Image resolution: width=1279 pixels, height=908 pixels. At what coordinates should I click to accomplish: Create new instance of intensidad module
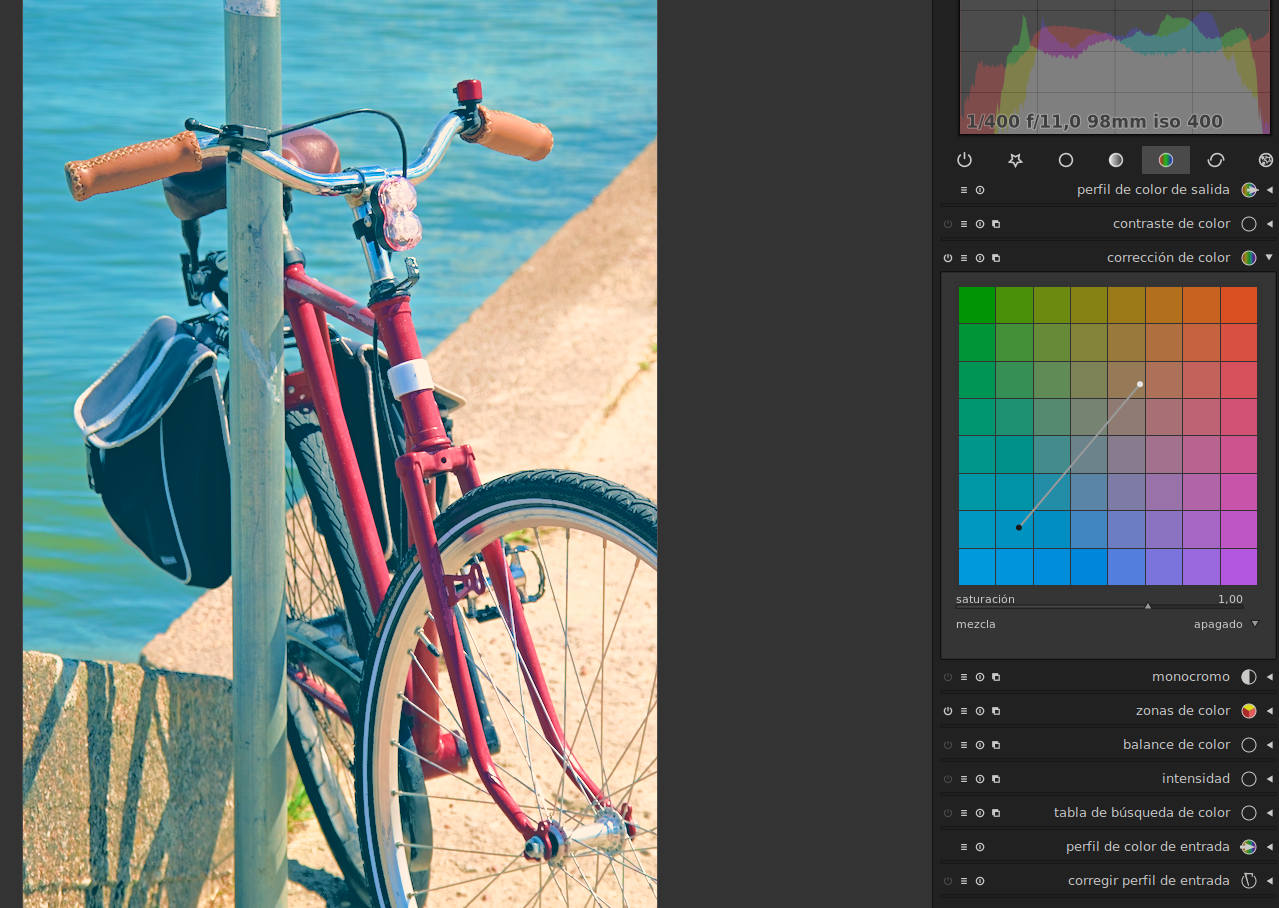[996, 779]
